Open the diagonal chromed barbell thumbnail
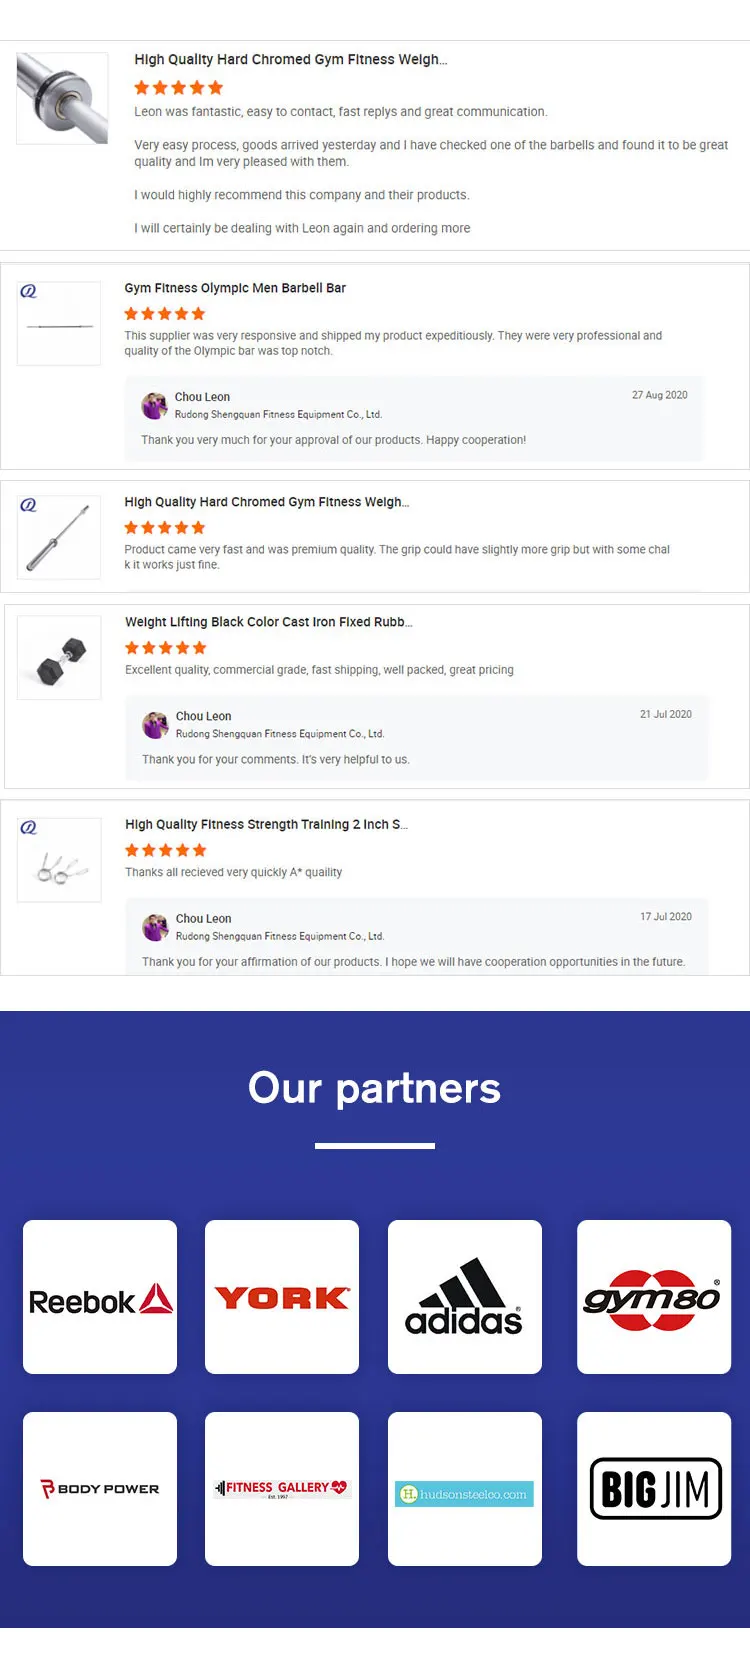 pos(60,538)
